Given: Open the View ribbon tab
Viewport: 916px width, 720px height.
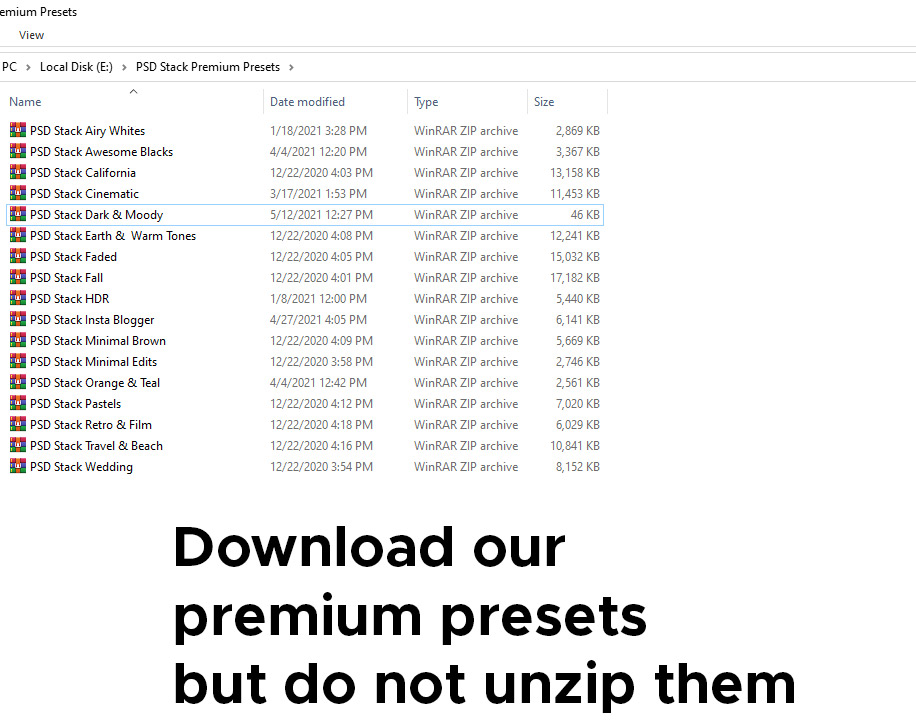Looking at the screenshot, I should click(x=32, y=35).
